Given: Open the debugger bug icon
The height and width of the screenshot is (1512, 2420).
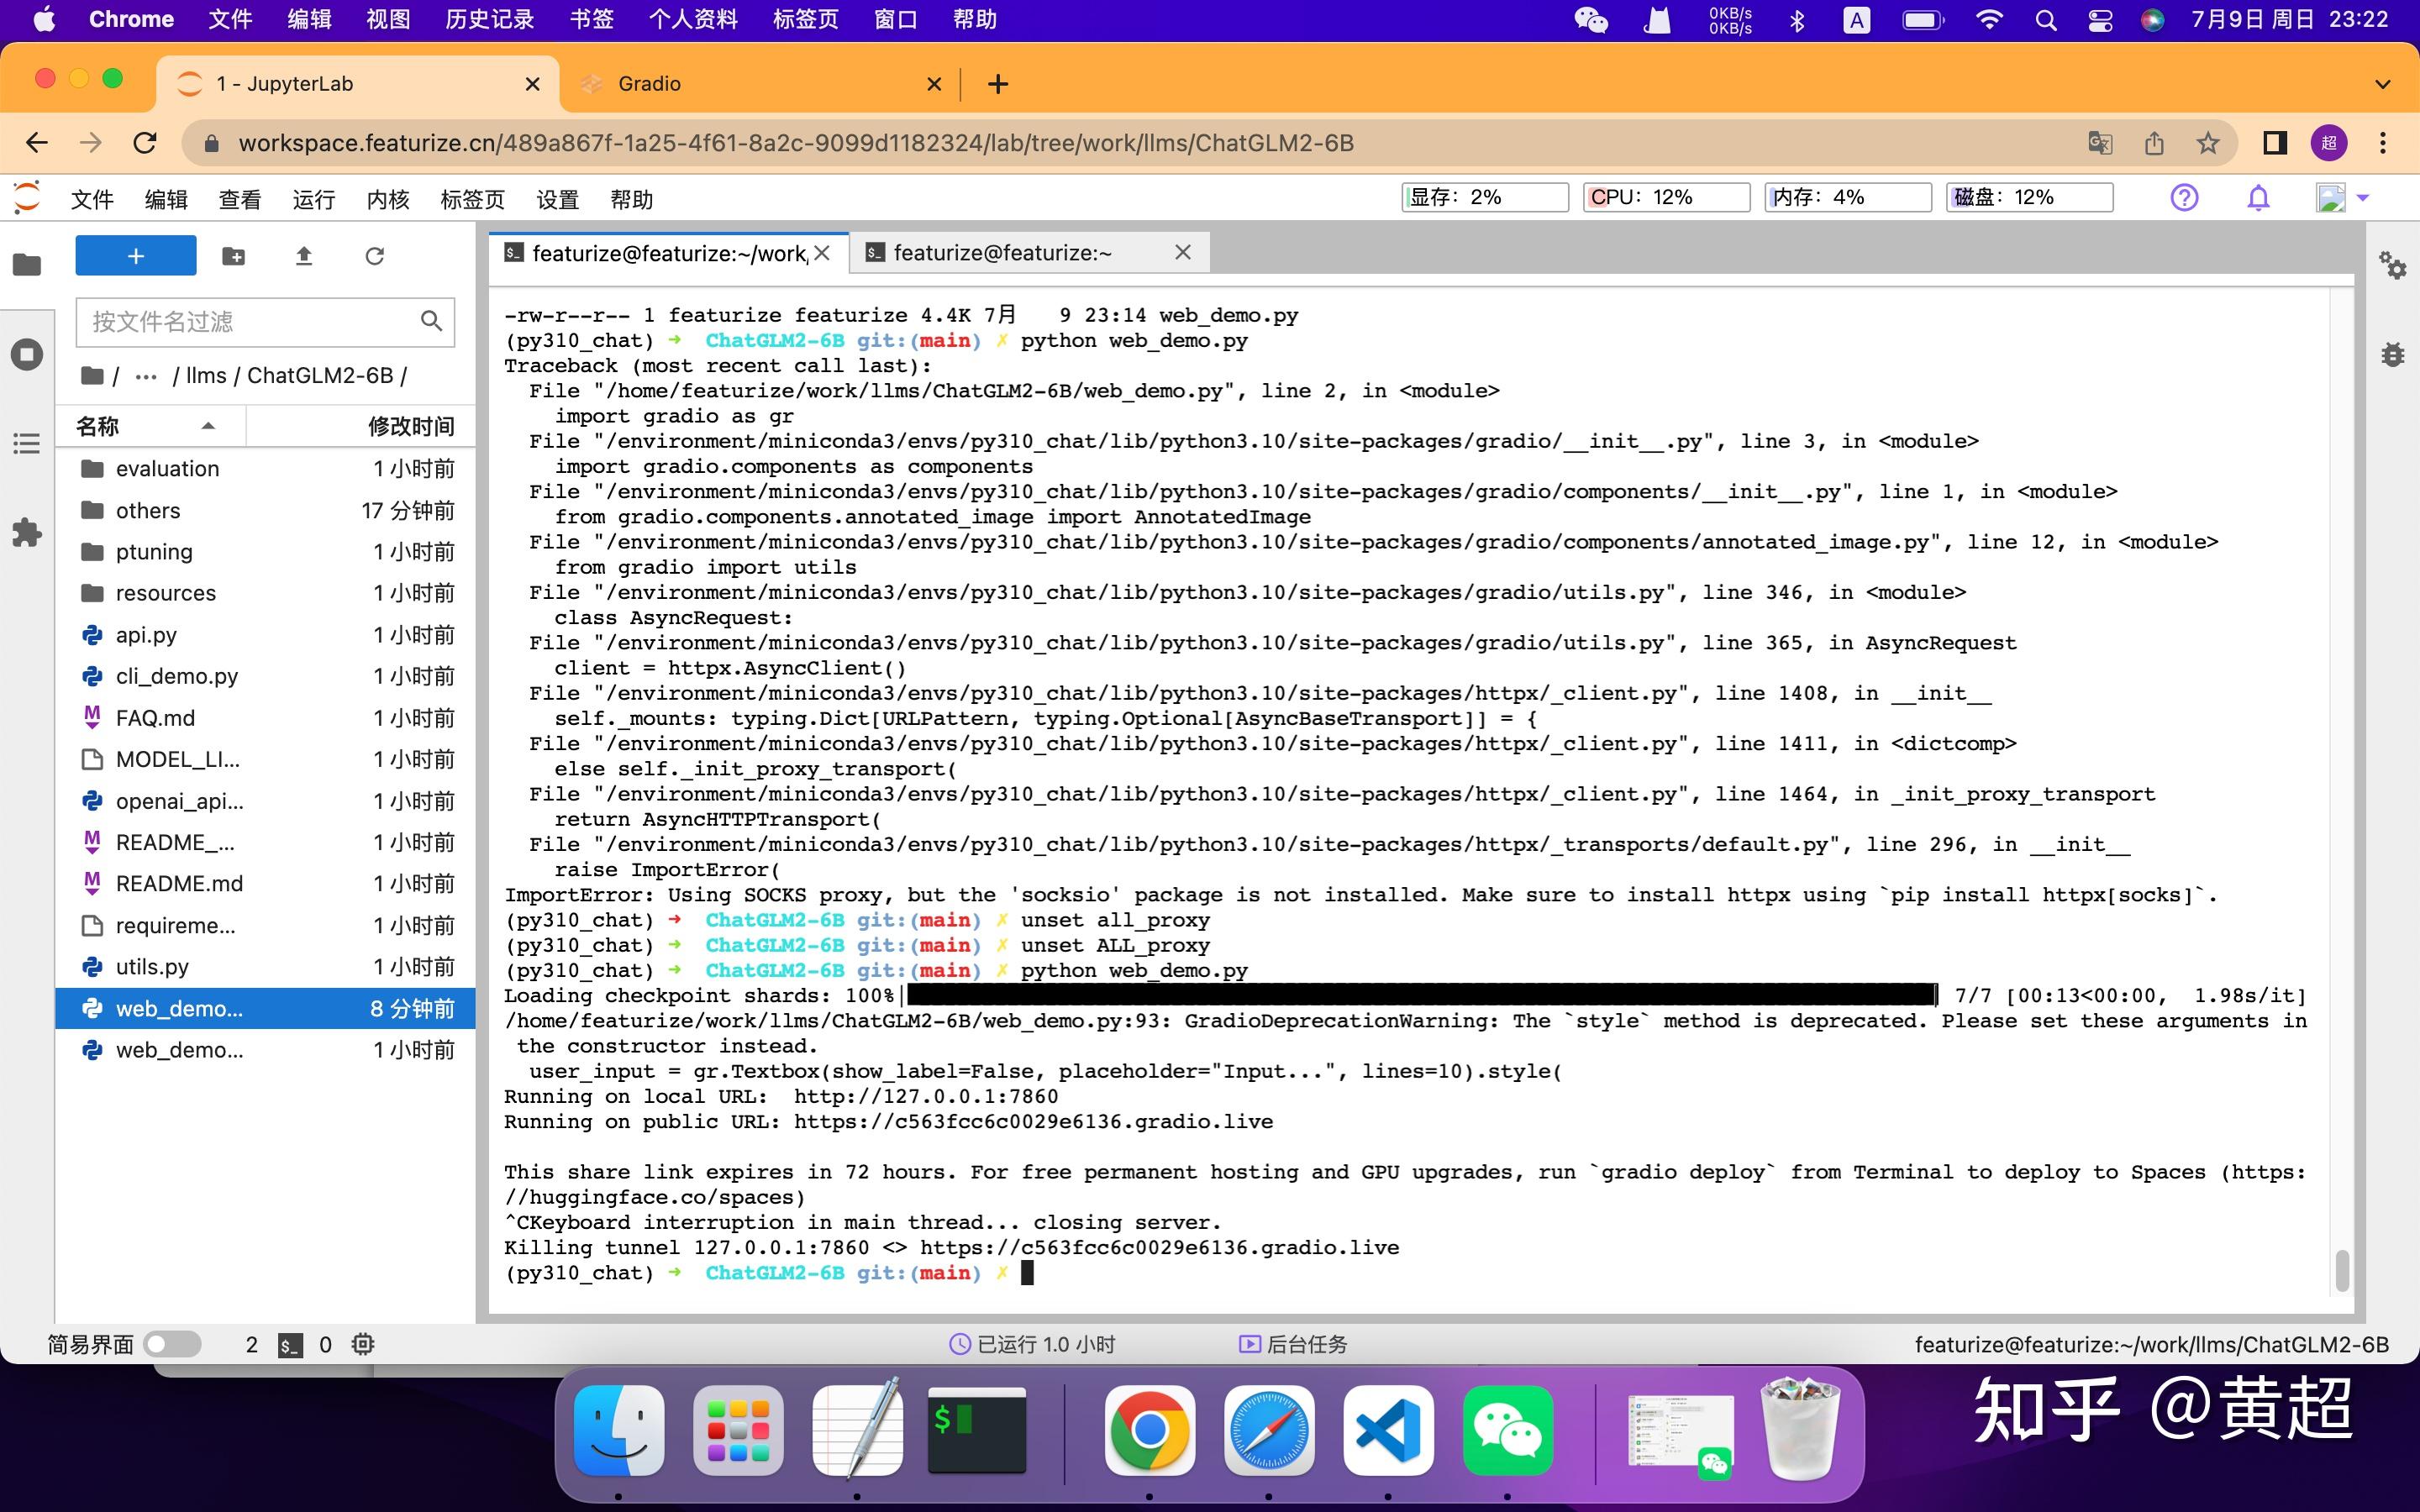Looking at the screenshot, I should pyautogui.click(x=2392, y=354).
